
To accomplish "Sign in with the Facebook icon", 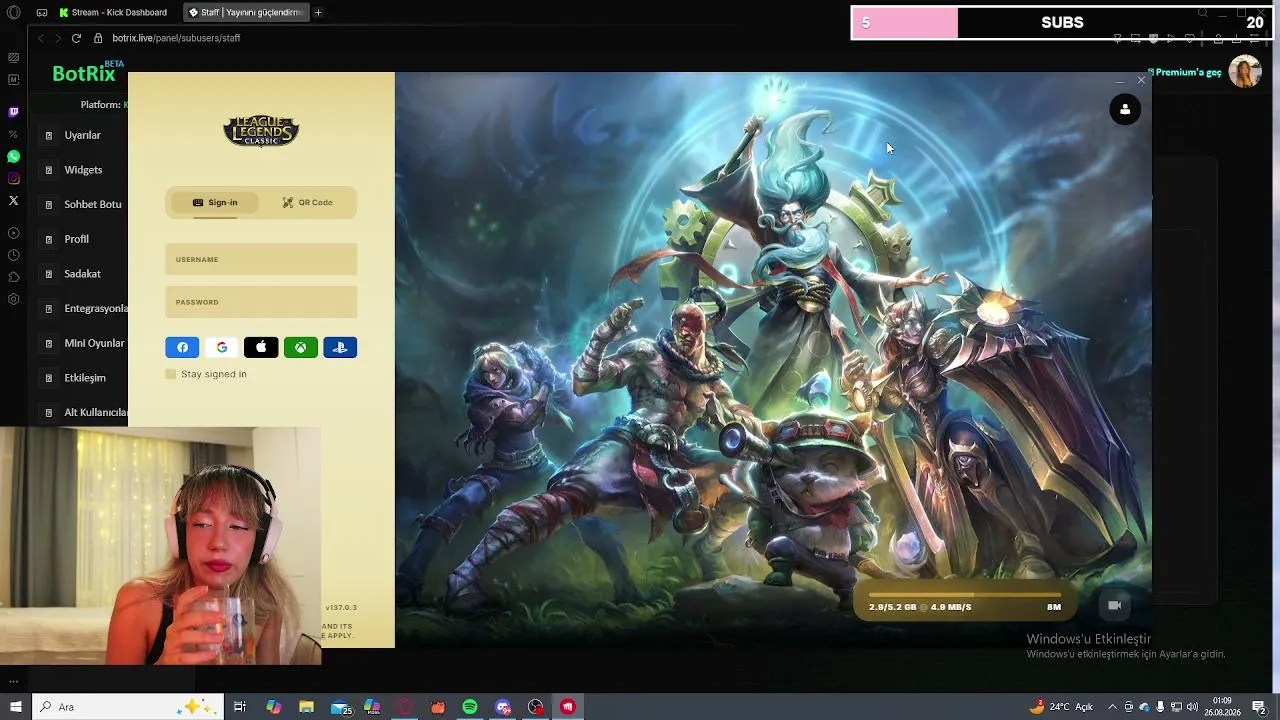I will [182, 347].
